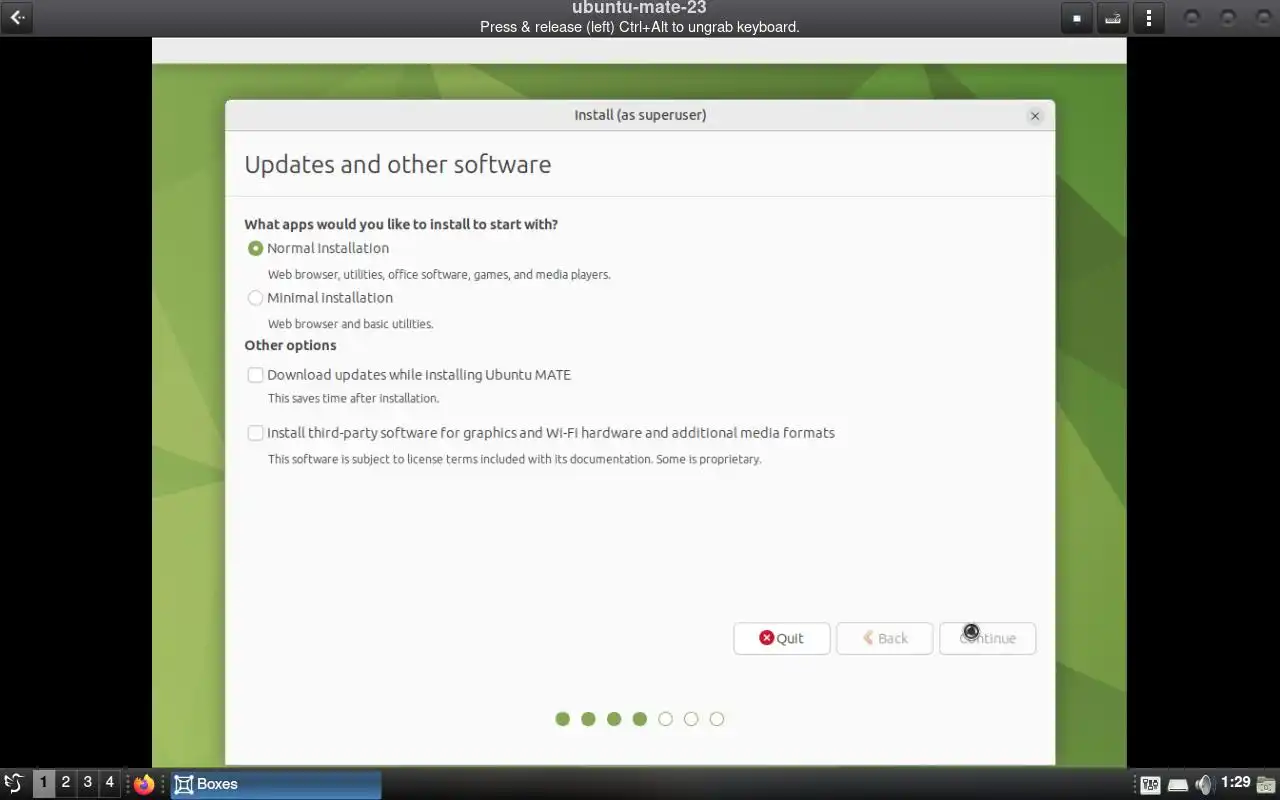
Task: Click the grayed Back button
Action: pyautogui.click(x=884, y=638)
